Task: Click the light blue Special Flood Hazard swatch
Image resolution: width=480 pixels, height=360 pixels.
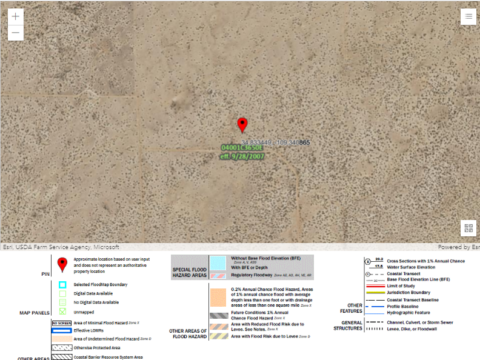Action: pyautogui.click(x=218, y=263)
